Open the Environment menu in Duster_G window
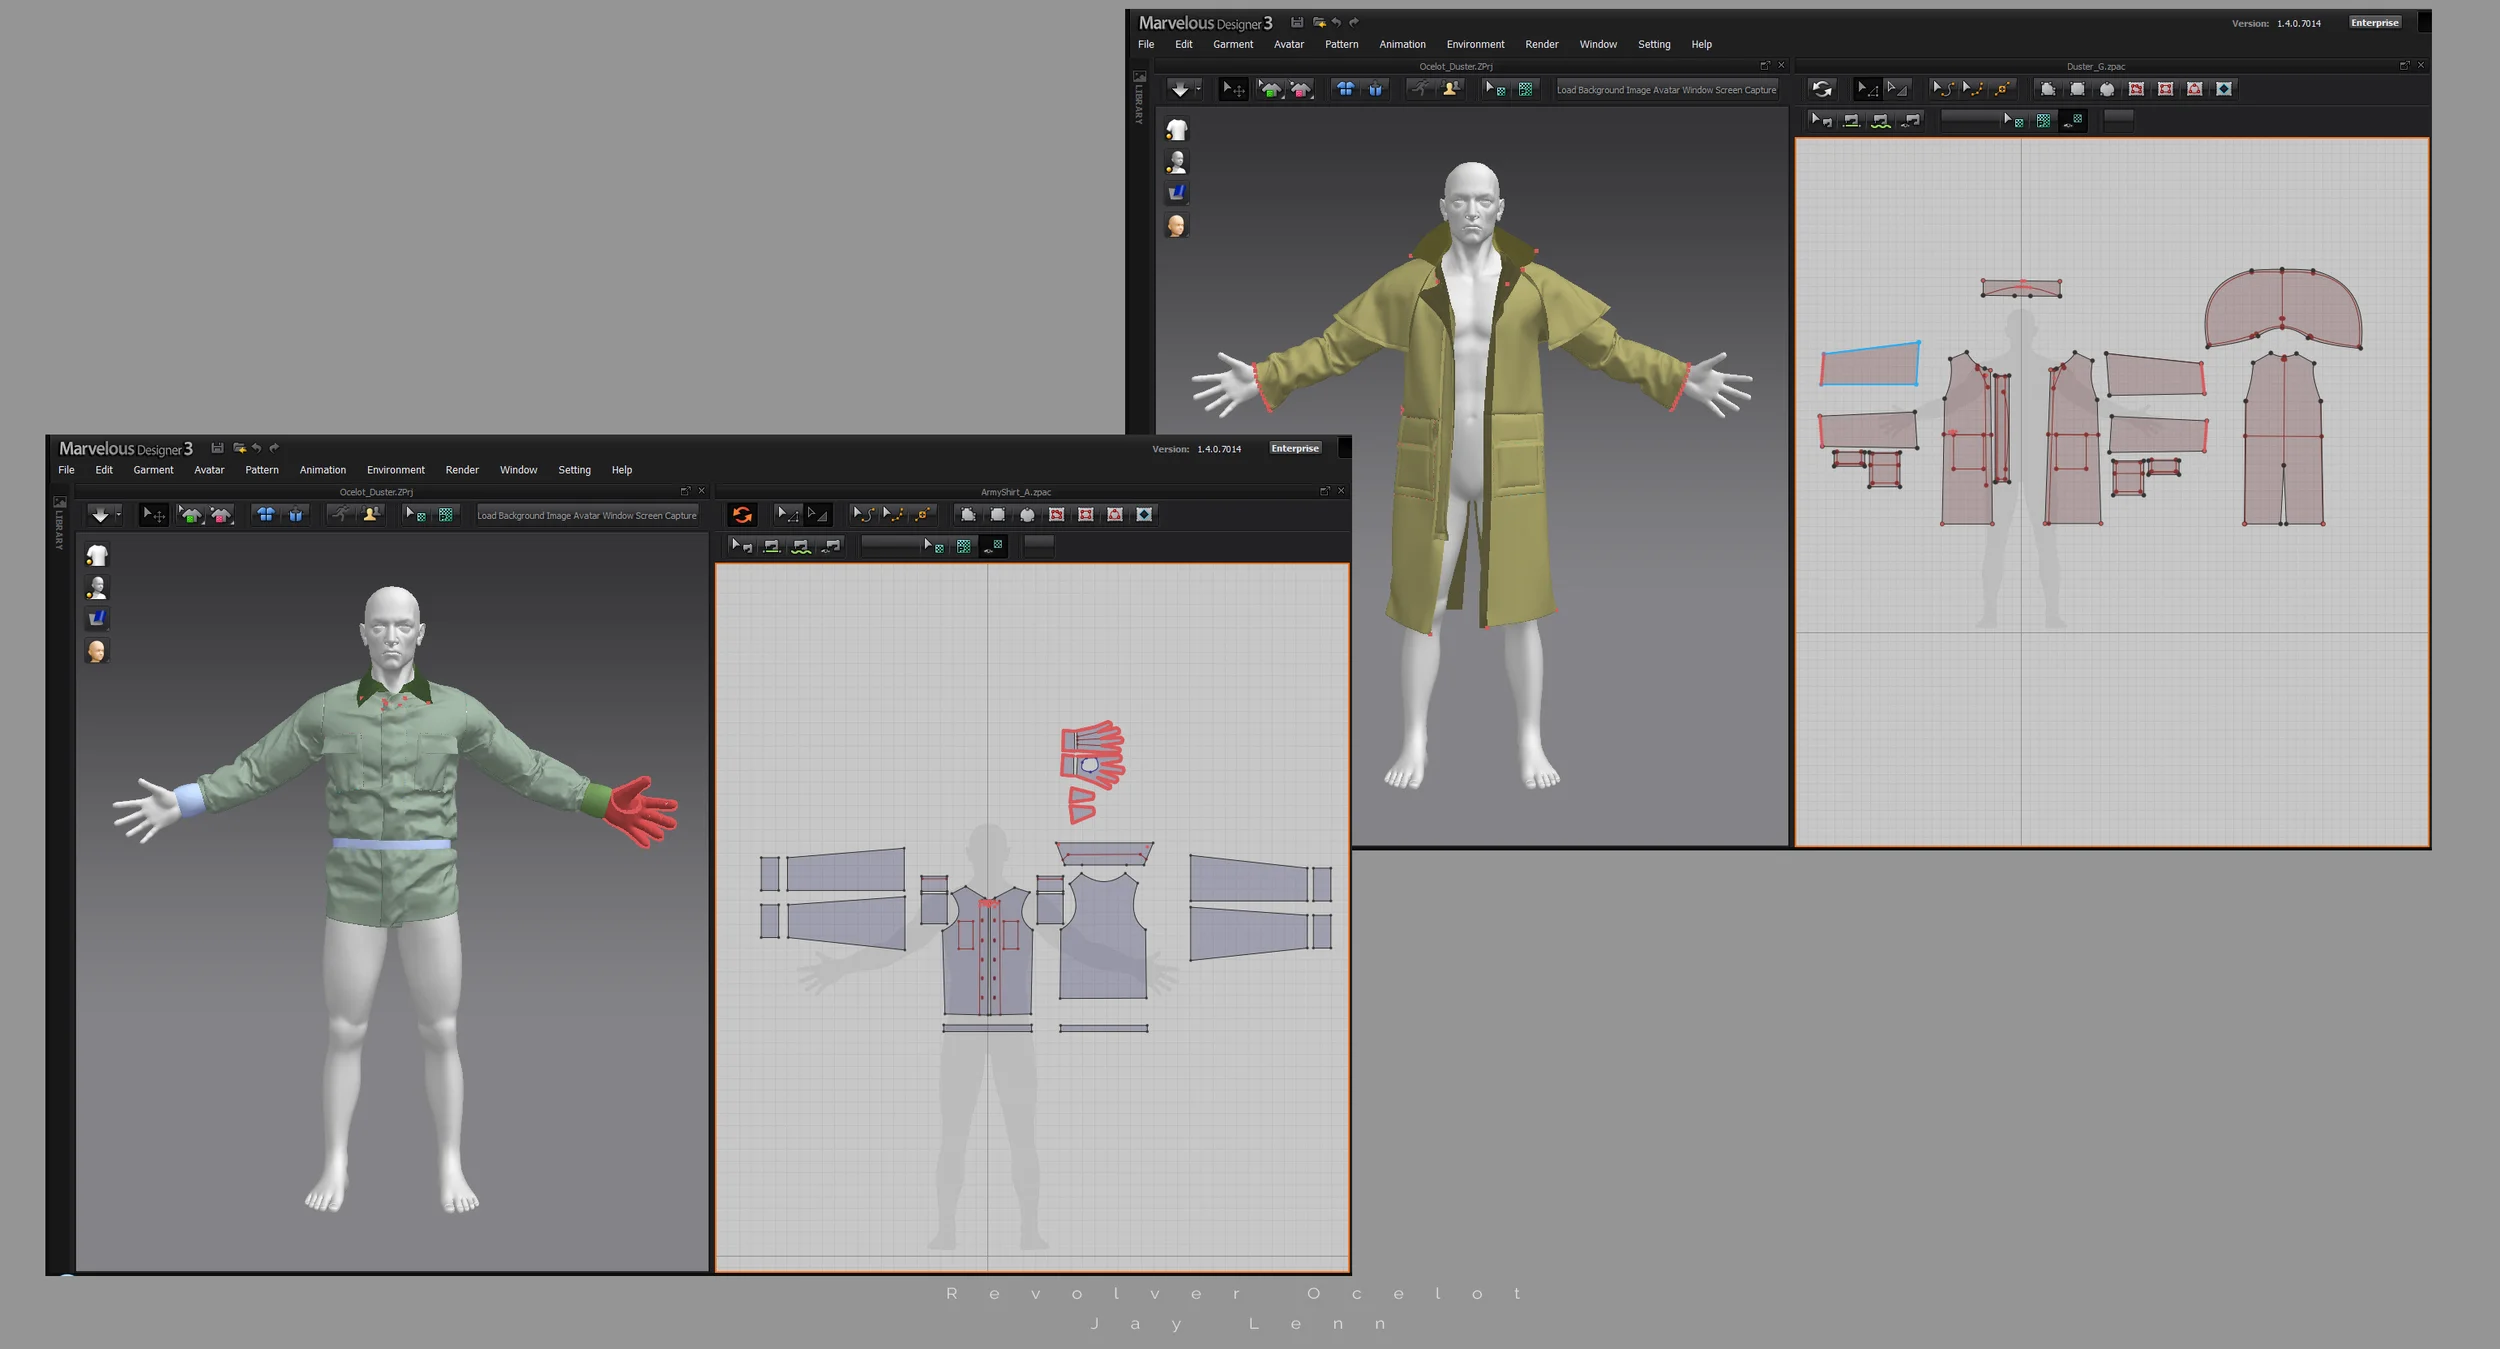The width and height of the screenshot is (2500, 1349). (1475, 44)
